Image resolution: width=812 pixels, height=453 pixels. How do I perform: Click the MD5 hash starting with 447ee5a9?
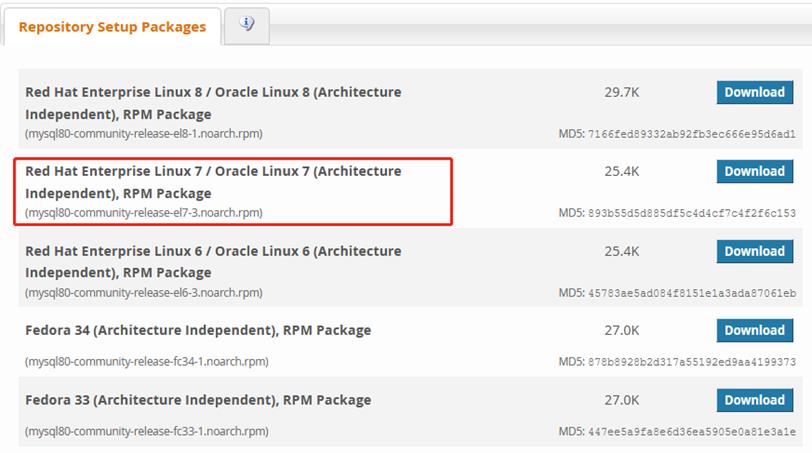pos(691,432)
